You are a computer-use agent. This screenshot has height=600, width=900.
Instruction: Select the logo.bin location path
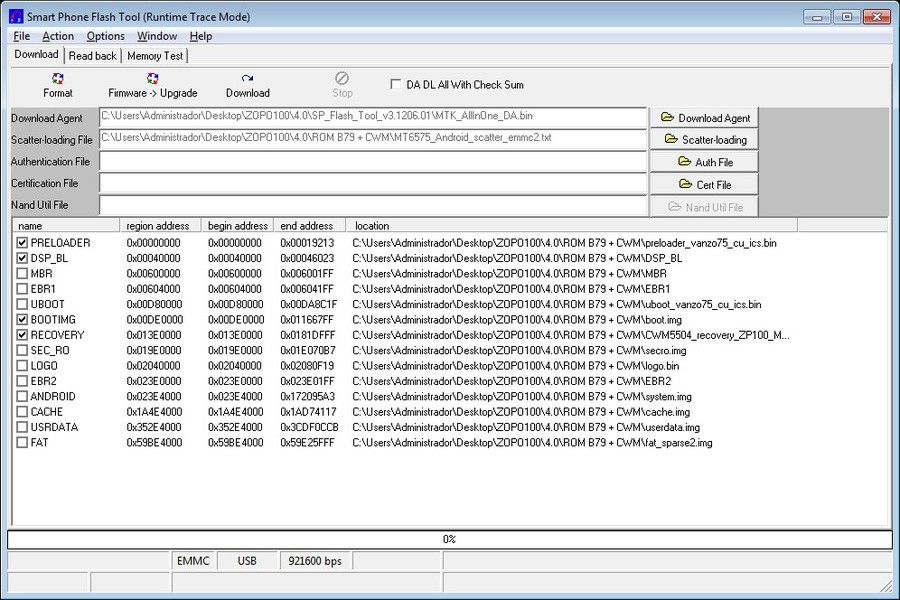click(515, 366)
